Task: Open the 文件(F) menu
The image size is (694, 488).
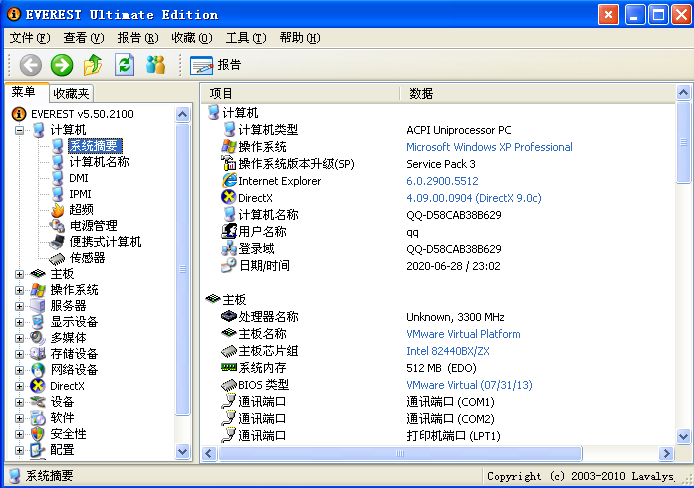Action: point(30,38)
